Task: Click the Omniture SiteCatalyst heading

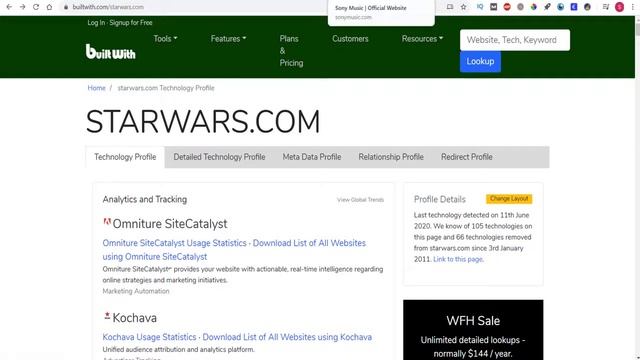Action: click(170, 224)
